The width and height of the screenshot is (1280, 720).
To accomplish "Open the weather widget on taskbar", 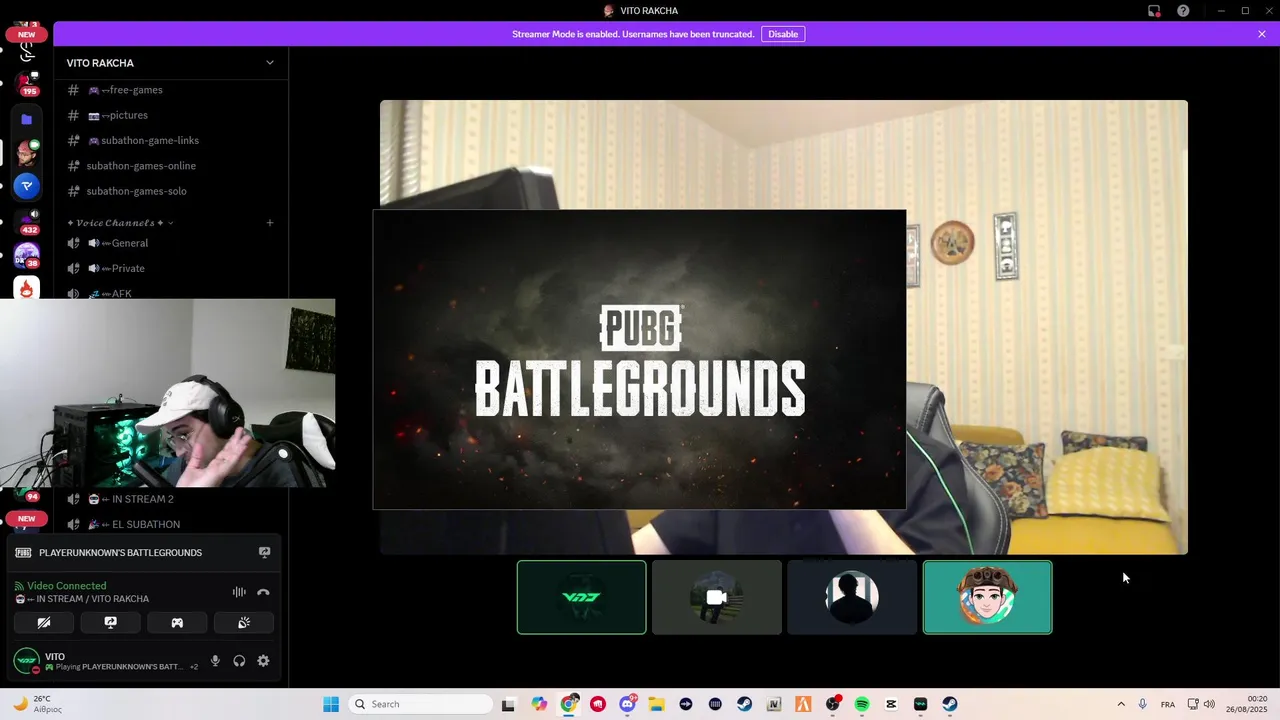I will [38, 704].
